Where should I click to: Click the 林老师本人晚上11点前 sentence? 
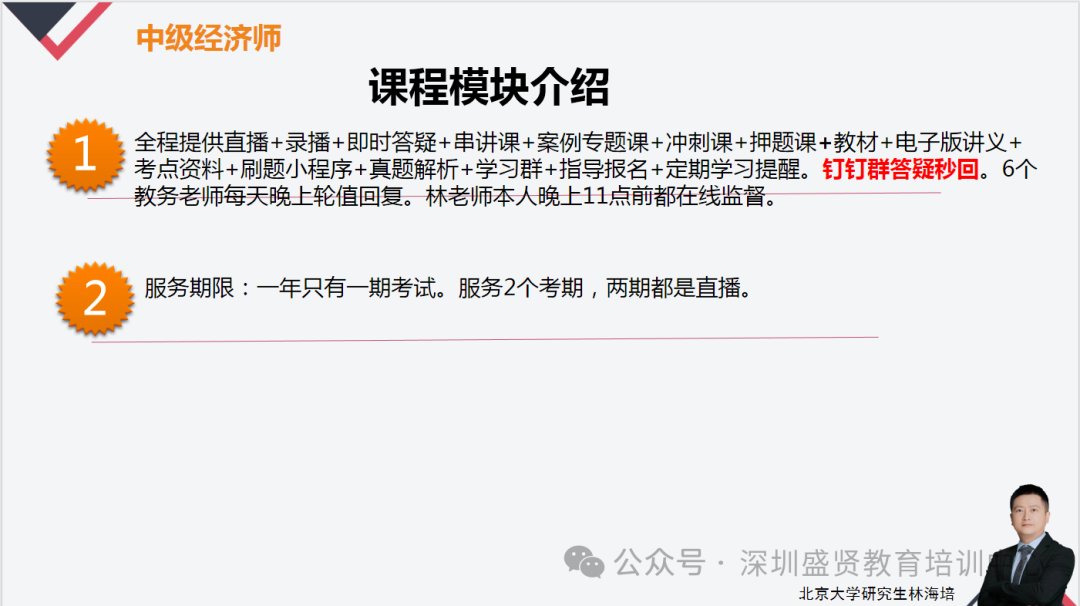(602, 196)
